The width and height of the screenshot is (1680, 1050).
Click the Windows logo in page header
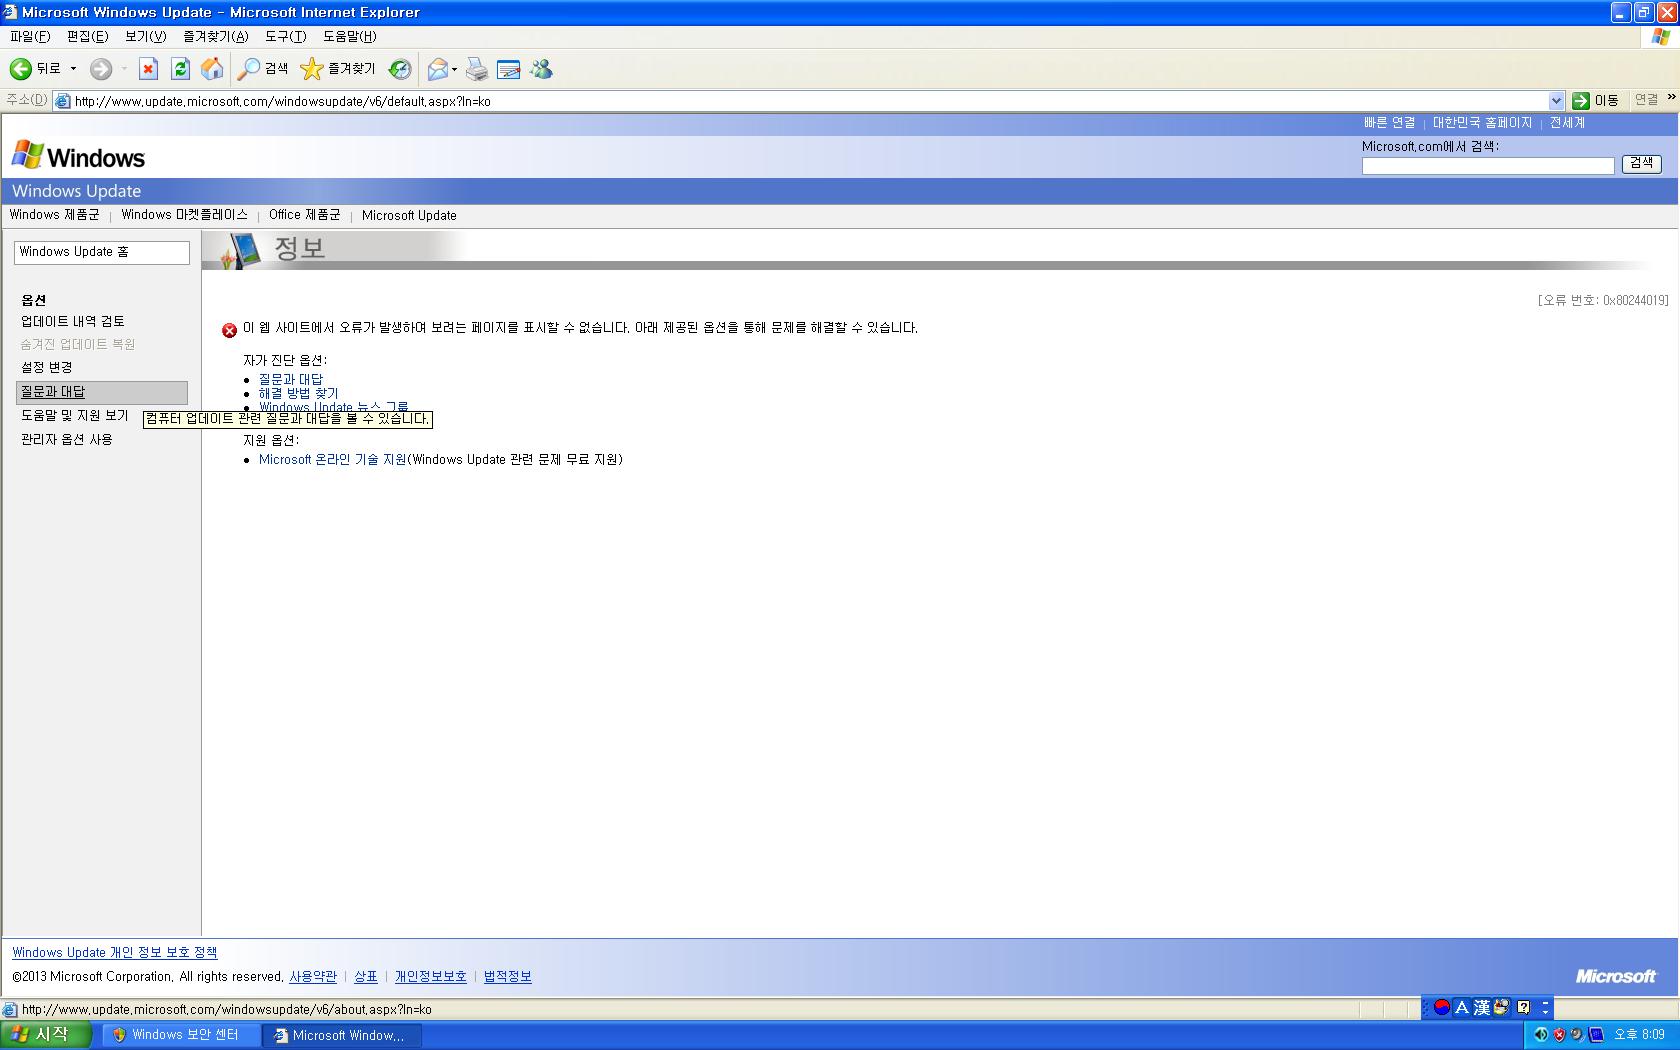pos(78,156)
